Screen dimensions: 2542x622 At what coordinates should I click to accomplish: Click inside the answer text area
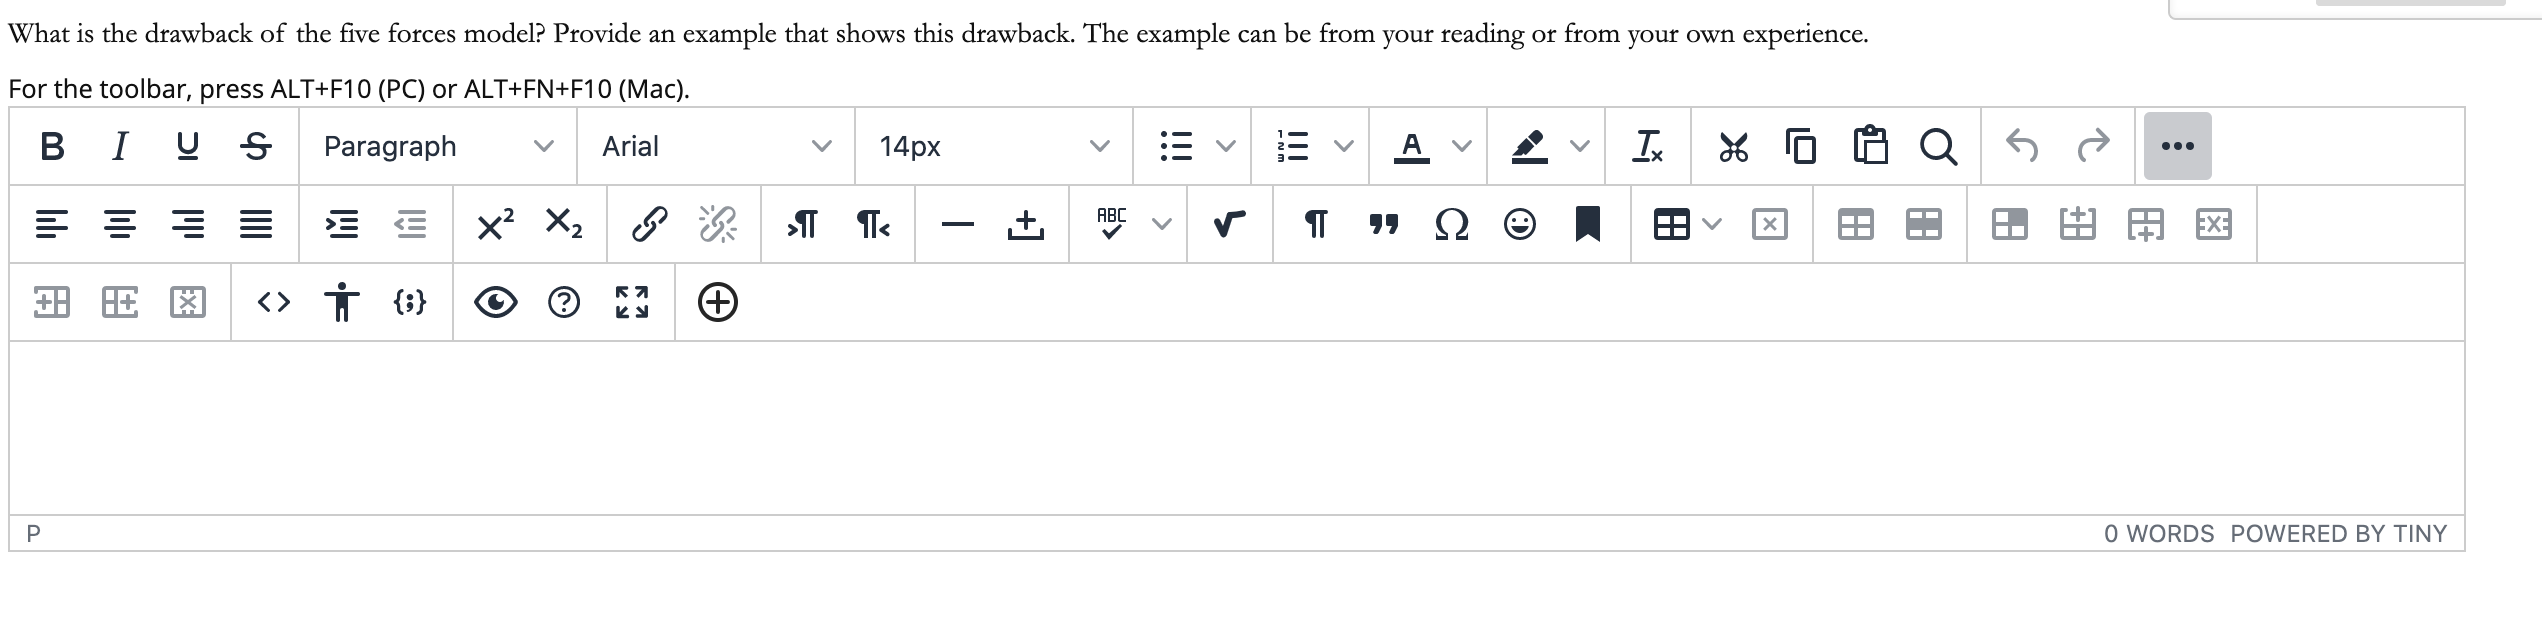pos(1237,428)
